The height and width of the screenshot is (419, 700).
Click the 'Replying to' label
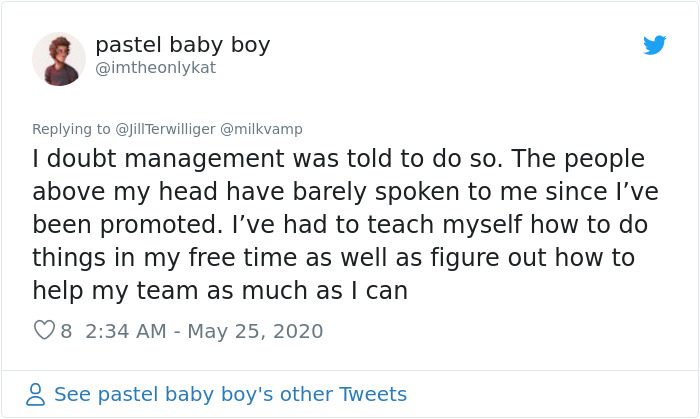[x=72, y=129]
